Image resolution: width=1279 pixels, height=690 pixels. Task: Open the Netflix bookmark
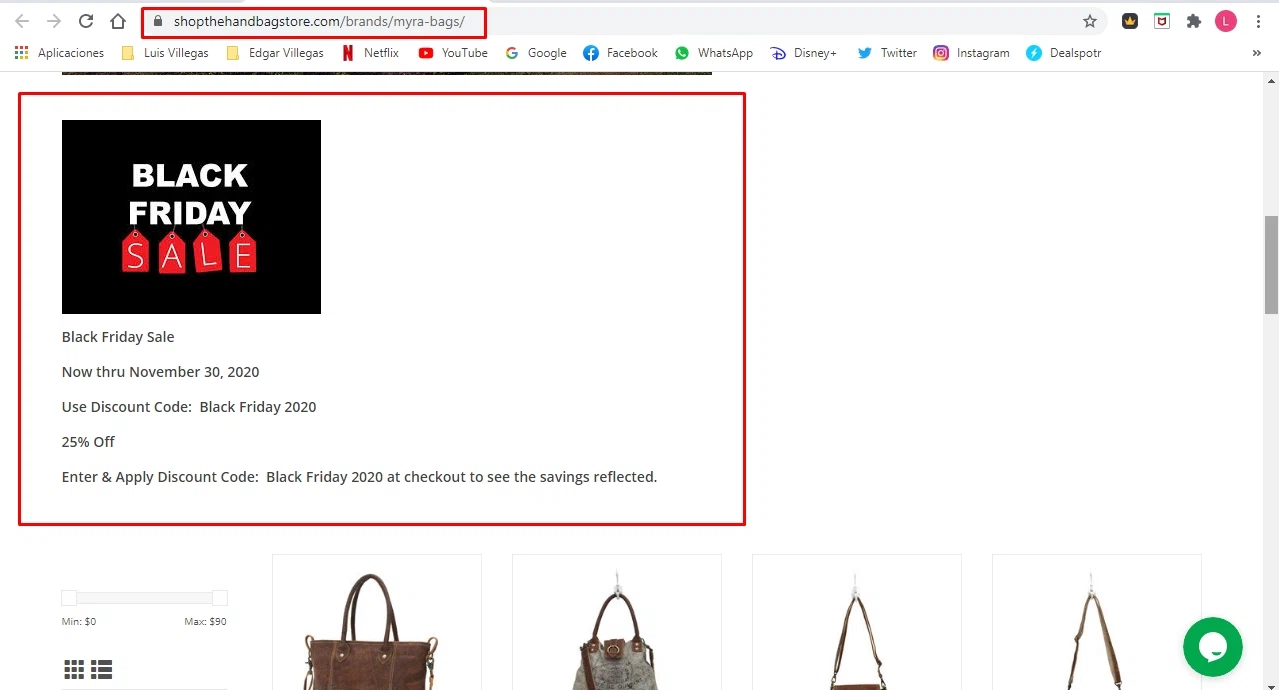point(370,53)
